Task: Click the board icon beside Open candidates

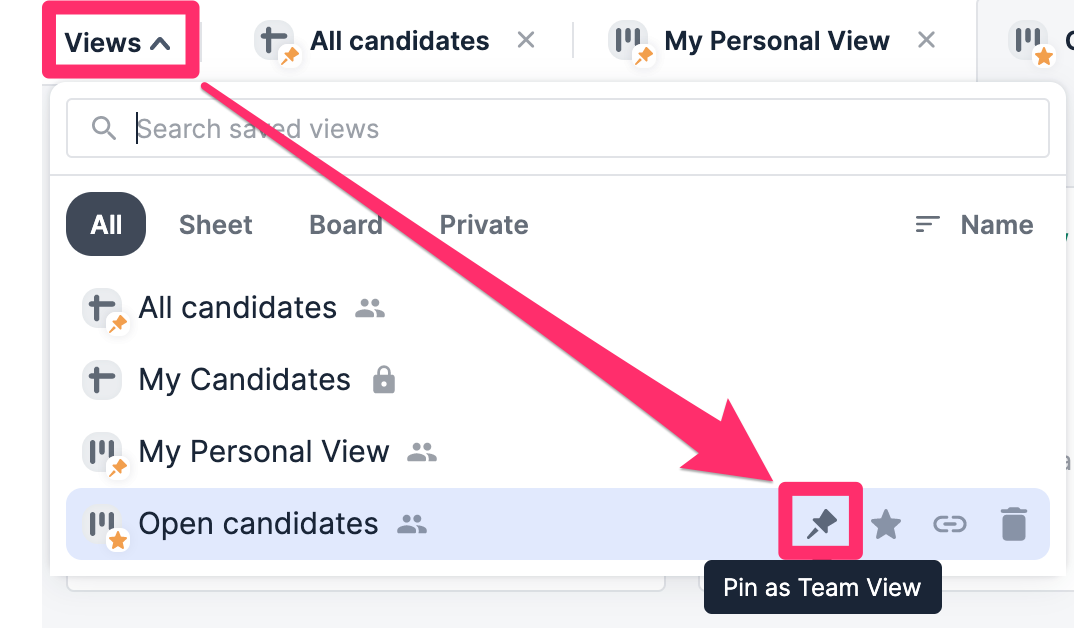Action: coord(103,523)
